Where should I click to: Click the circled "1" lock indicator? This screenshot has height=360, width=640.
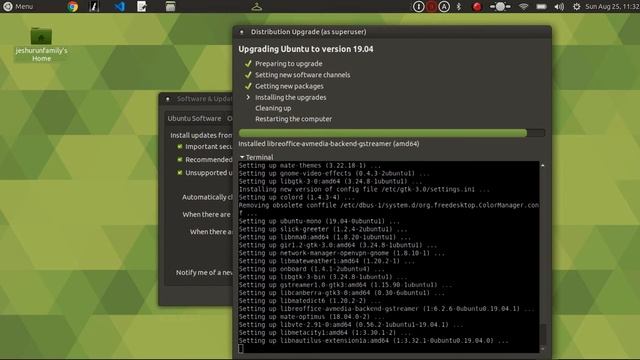pyautogui.click(x=418, y=7)
